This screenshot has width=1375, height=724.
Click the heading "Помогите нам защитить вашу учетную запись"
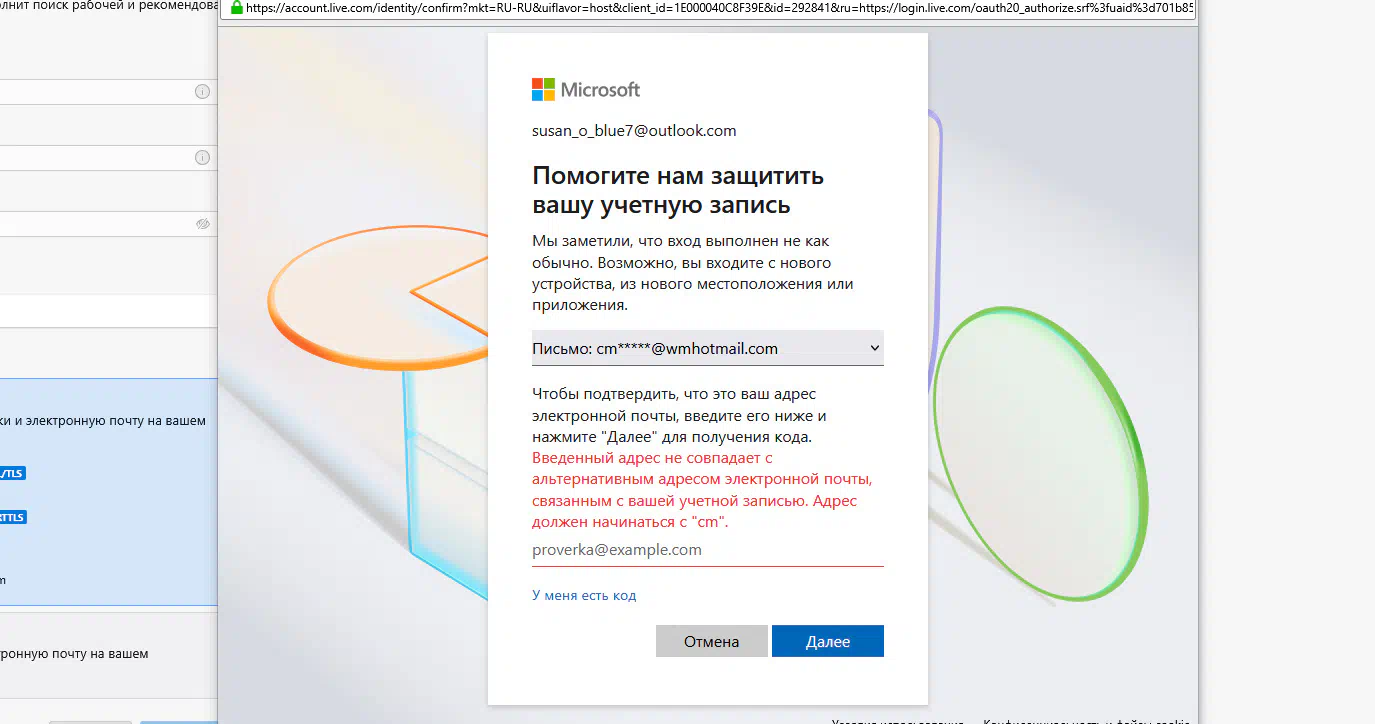click(x=678, y=190)
